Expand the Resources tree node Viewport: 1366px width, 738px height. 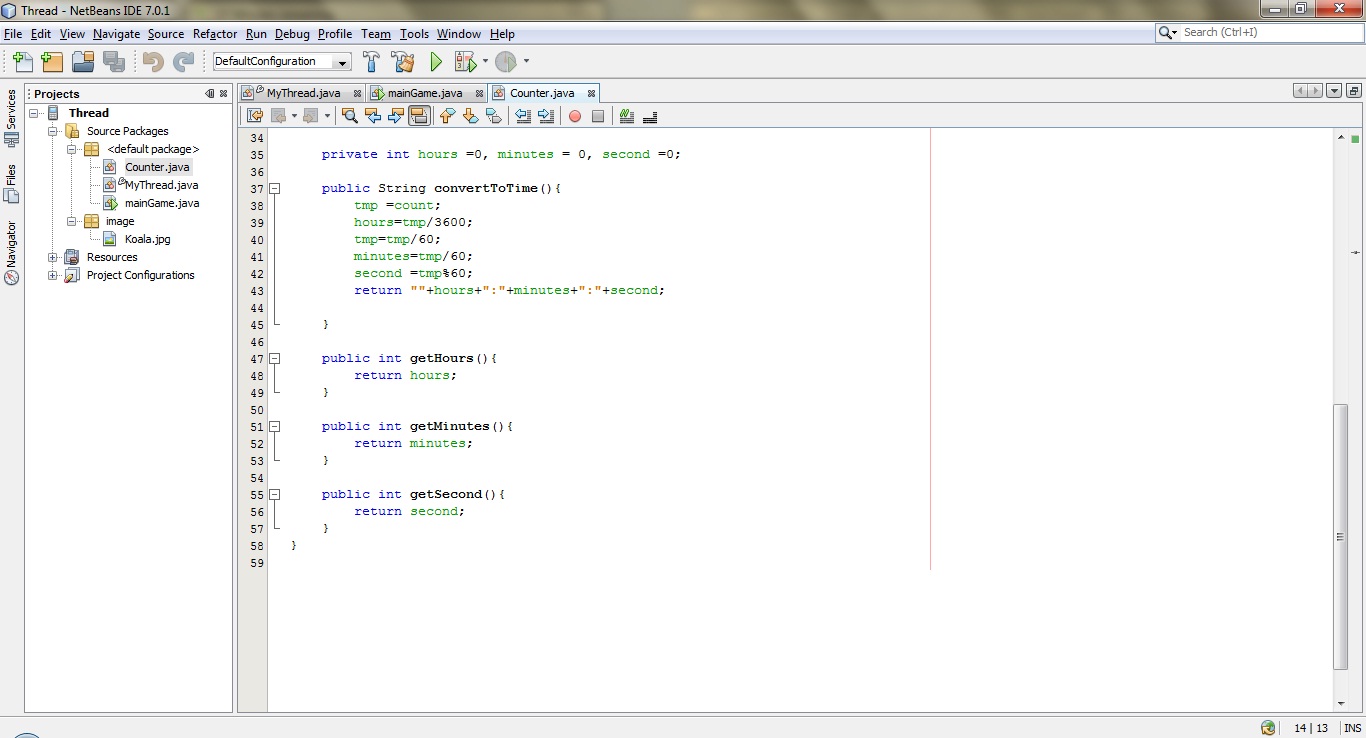[x=53, y=257]
